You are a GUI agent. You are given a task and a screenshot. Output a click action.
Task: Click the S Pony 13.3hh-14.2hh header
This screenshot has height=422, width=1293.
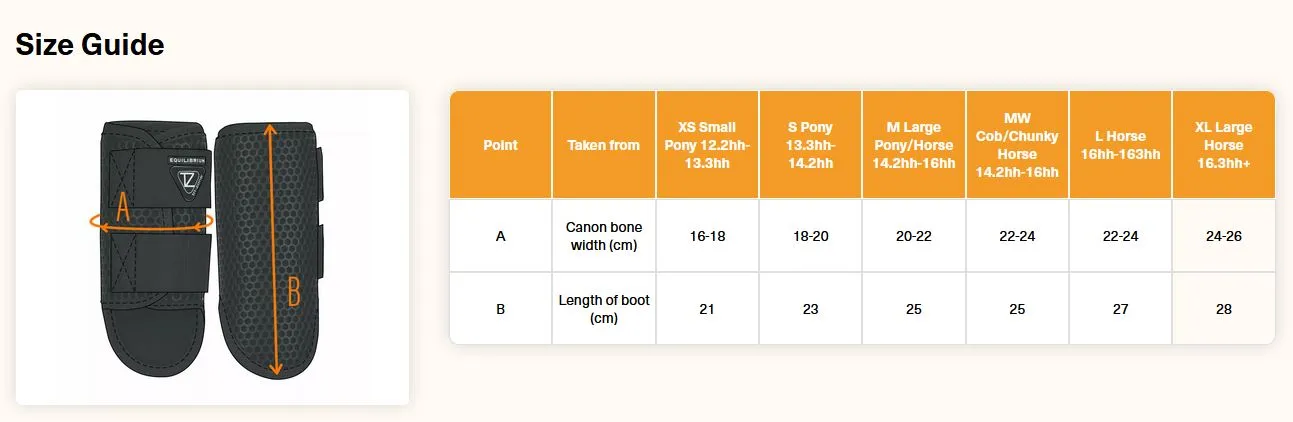(811, 145)
